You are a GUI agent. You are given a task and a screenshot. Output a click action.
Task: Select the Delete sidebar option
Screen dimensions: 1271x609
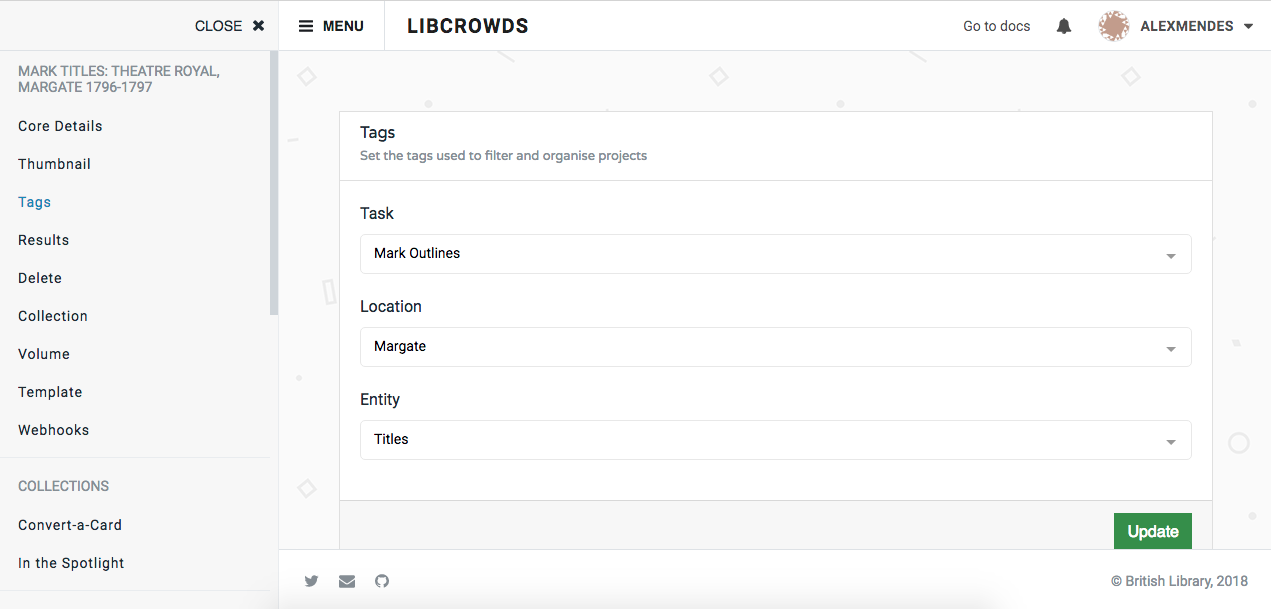click(39, 277)
